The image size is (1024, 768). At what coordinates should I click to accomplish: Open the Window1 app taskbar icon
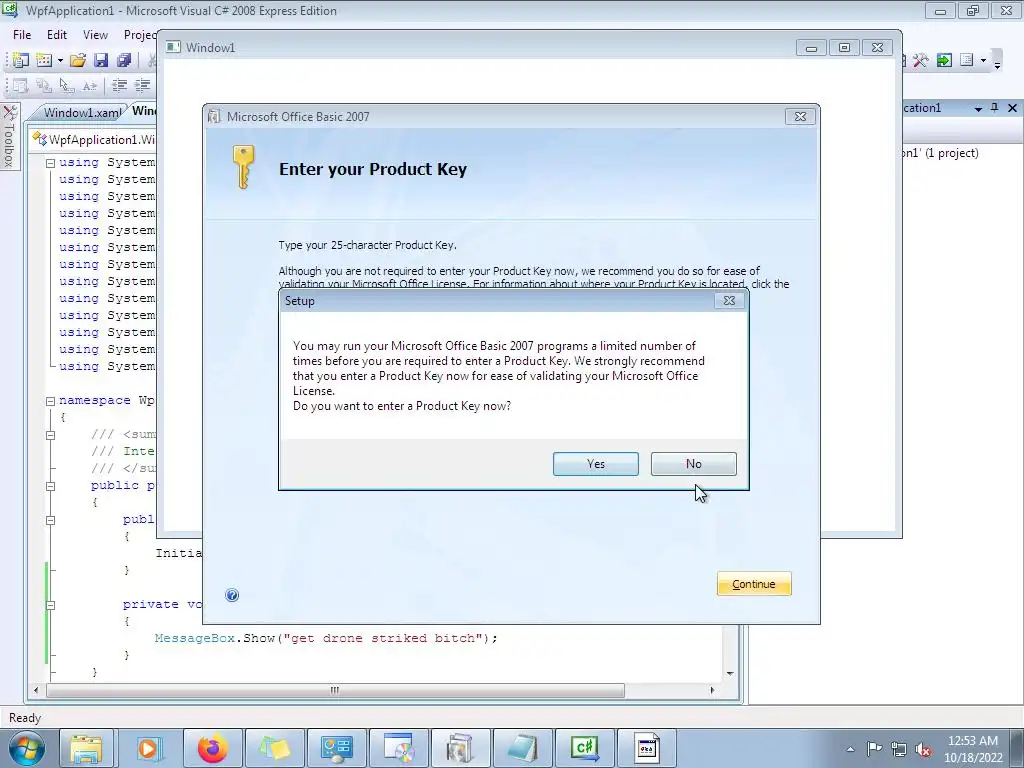[646, 748]
